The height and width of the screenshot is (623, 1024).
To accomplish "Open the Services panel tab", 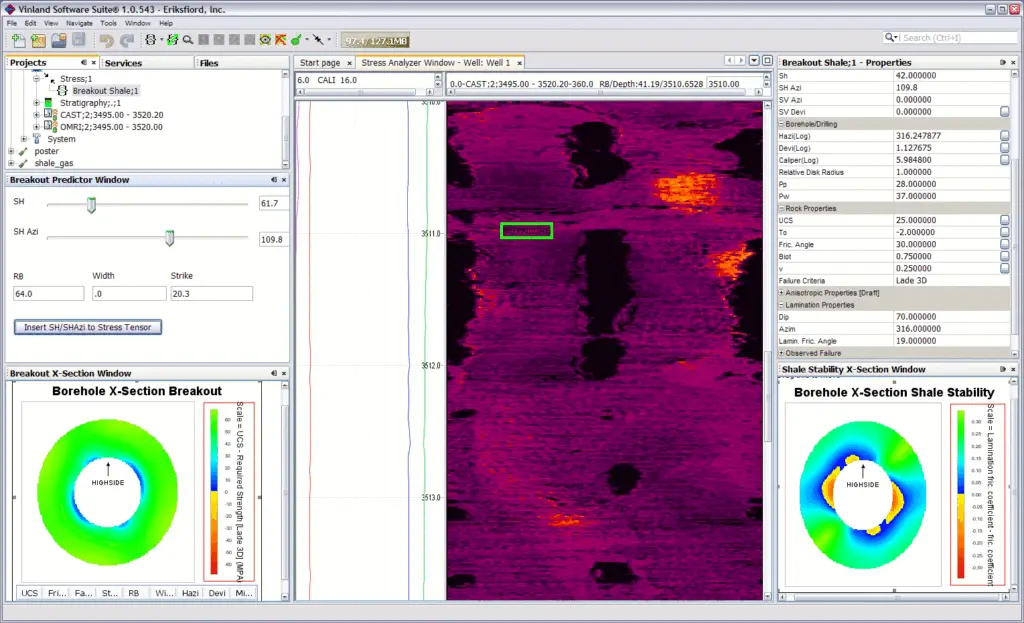I will pos(123,63).
